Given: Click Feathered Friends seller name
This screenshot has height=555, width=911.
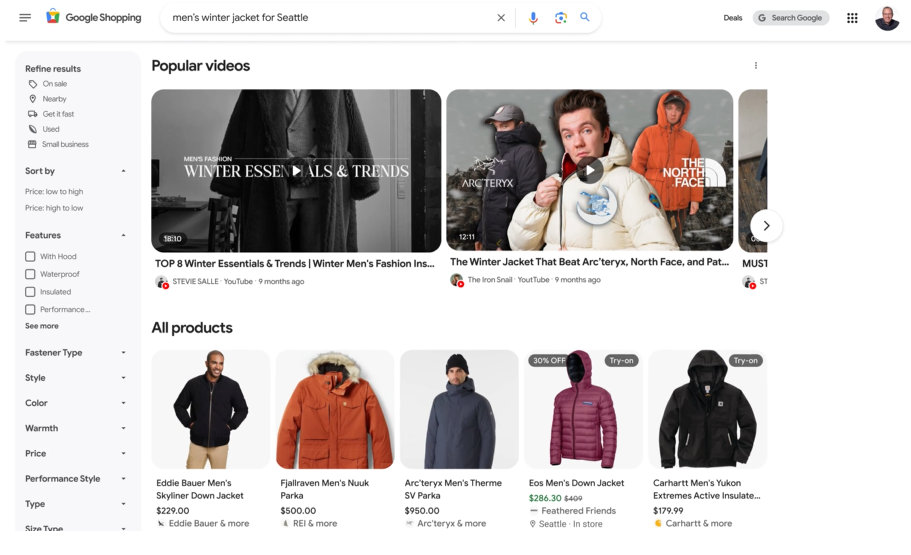Looking at the screenshot, I should pyautogui.click(x=579, y=511).
